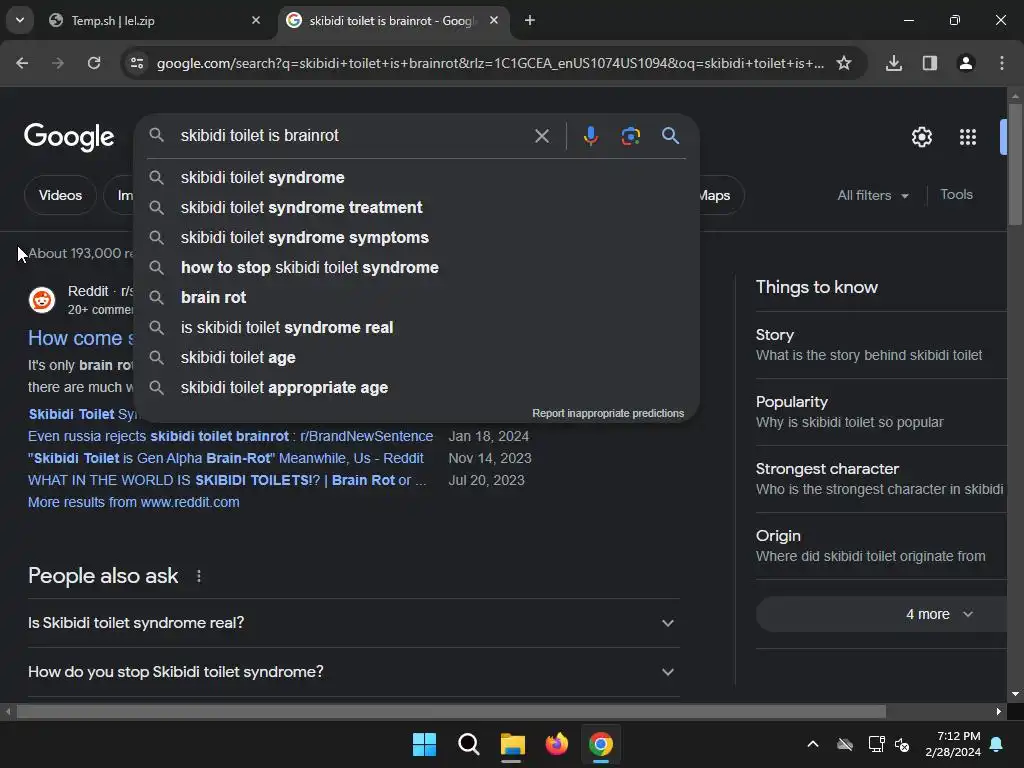Open Firefox from taskbar
1024x768 pixels.
point(556,744)
